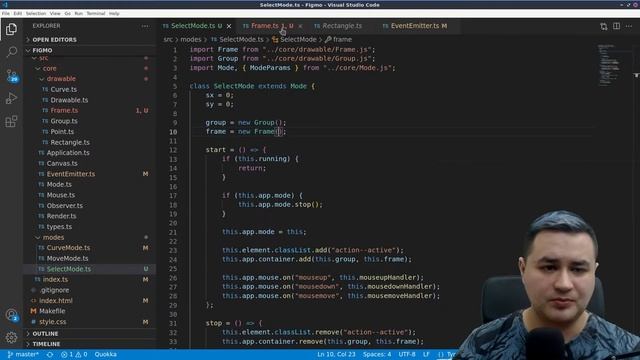Open index.html in the explorer
Viewport: 640px width, 360px height.
pyautogui.click(x=90, y=301)
